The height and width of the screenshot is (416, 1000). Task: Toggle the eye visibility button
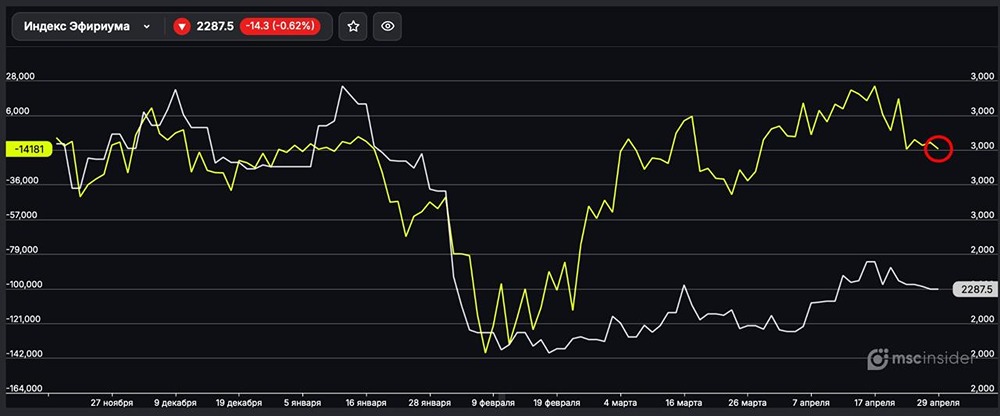point(387,26)
